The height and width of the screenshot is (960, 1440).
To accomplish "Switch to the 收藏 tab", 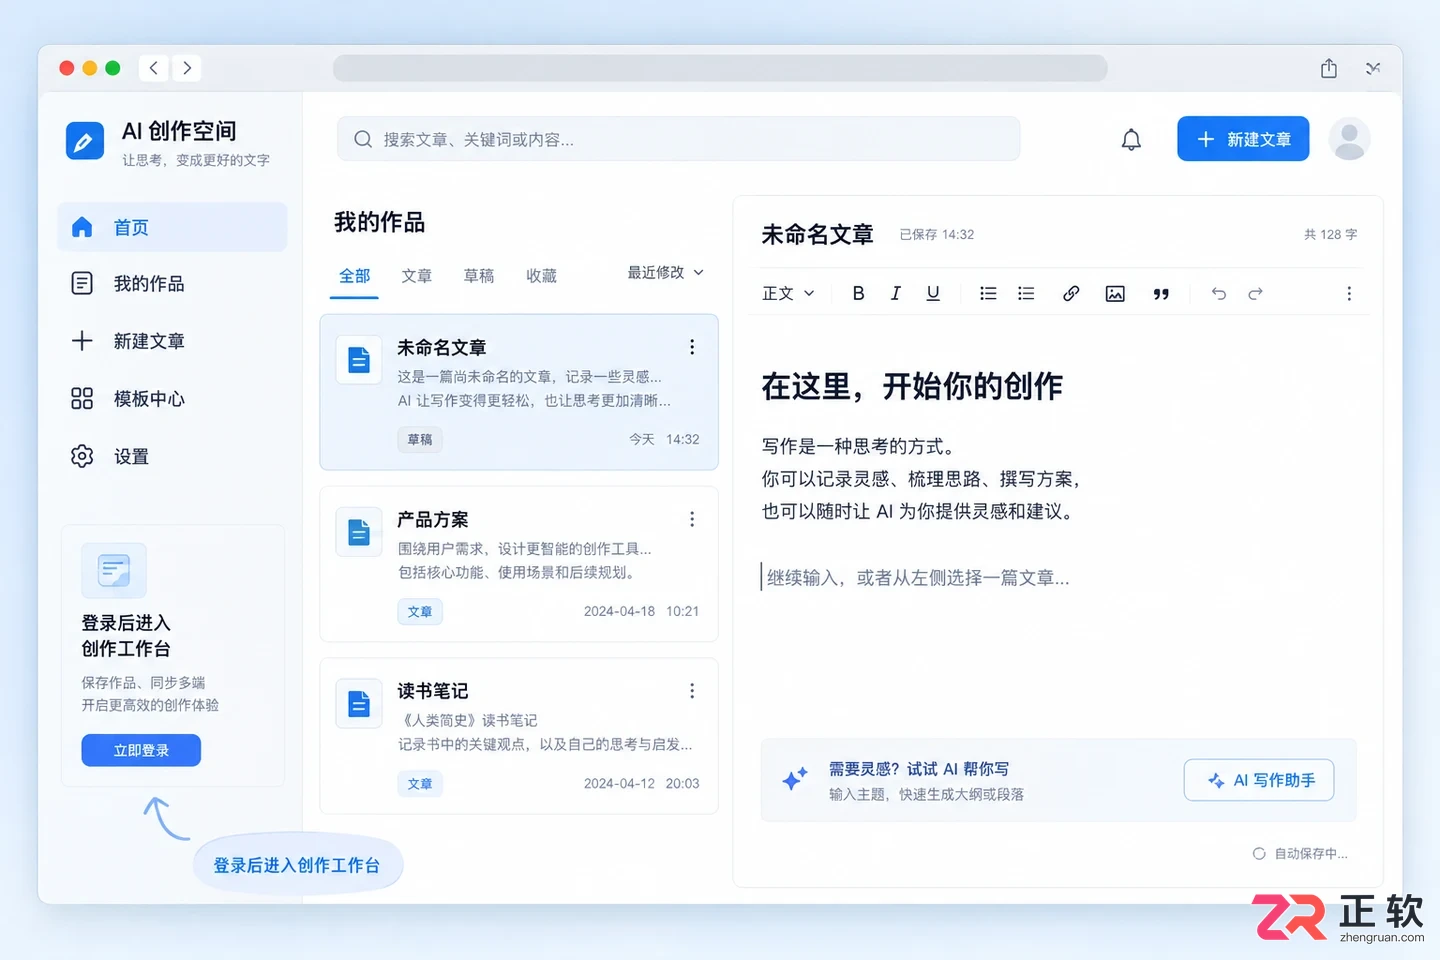I will pos(541,276).
